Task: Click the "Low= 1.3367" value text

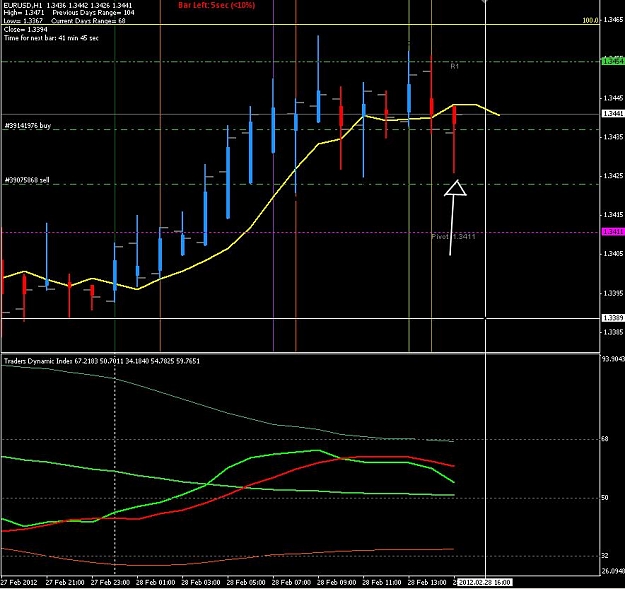Action: pyautogui.click(x=23, y=21)
